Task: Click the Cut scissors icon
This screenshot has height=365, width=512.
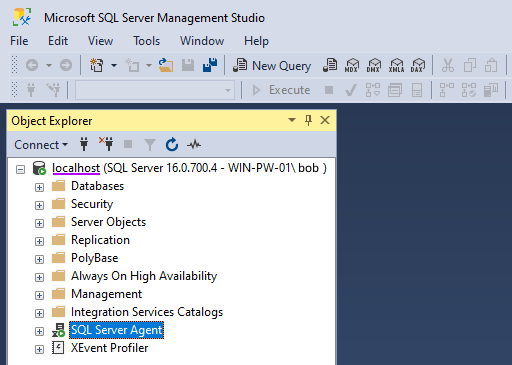Action: [x=448, y=65]
